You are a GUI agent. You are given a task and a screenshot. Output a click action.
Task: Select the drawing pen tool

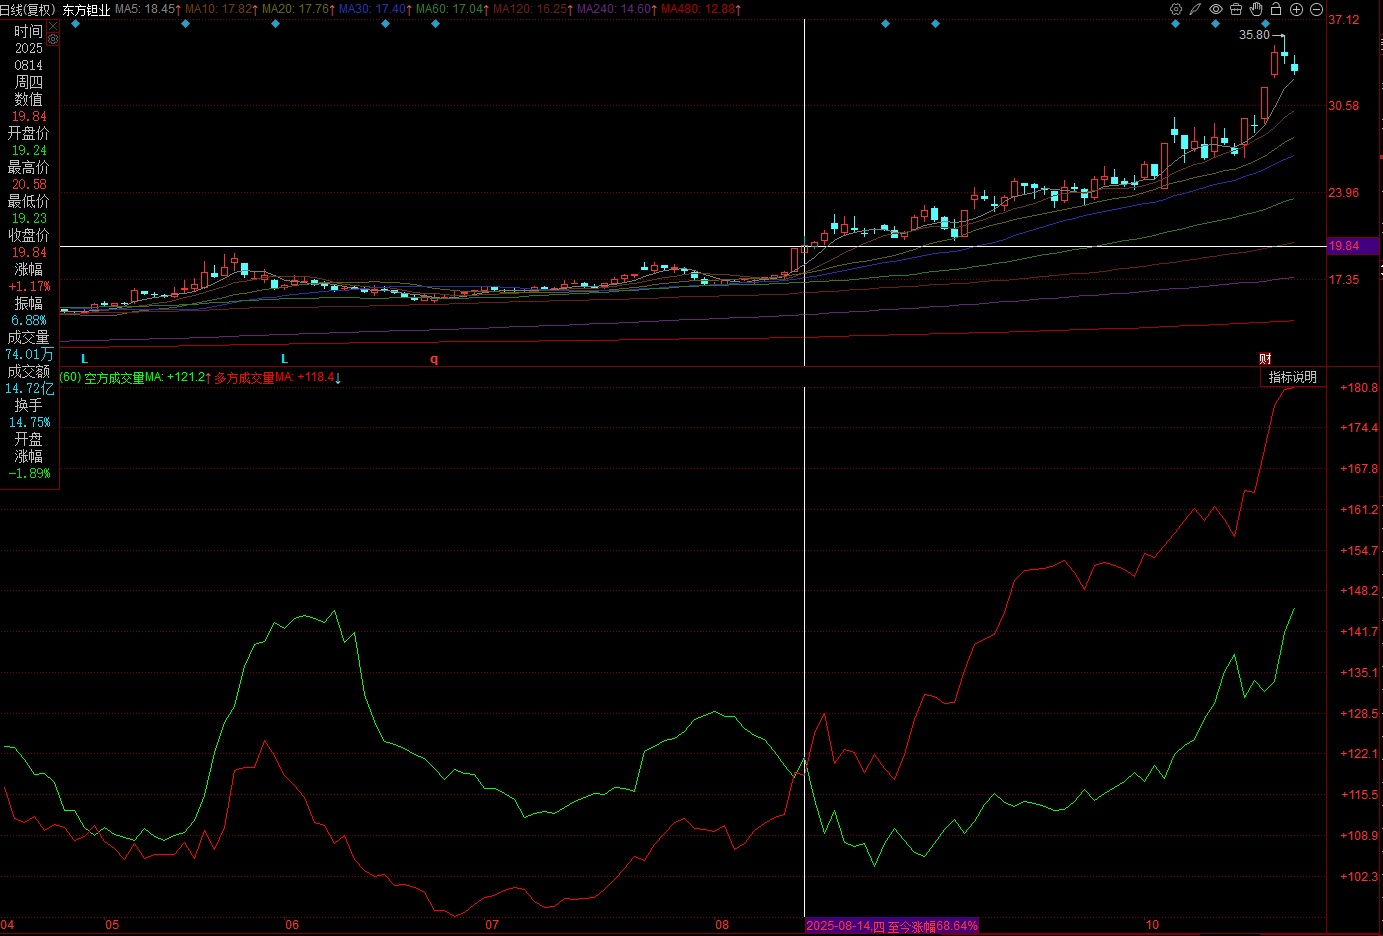click(x=1195, y=9)
